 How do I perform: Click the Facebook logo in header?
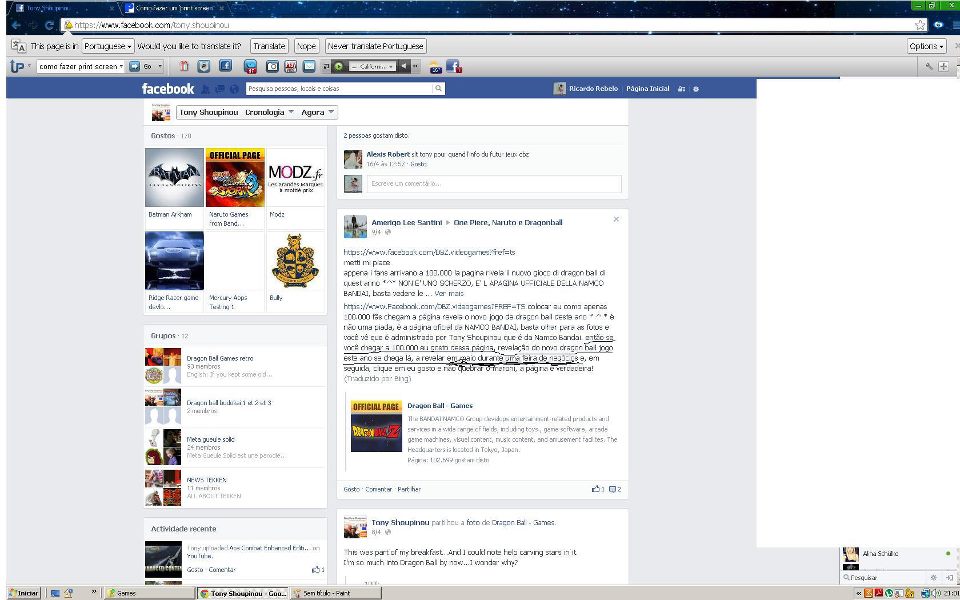167,89
